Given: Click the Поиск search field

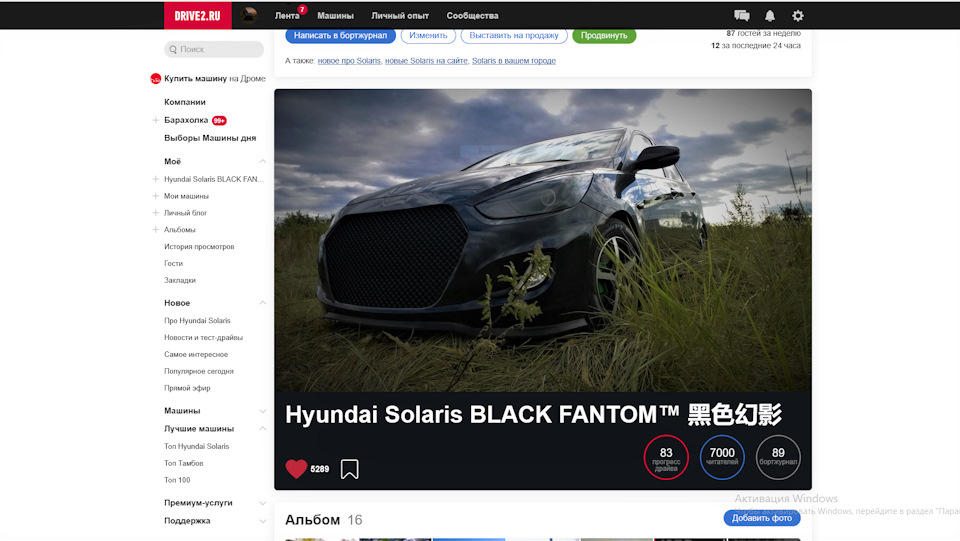Looking at the screenshot, I should click(x=214, y=50).
